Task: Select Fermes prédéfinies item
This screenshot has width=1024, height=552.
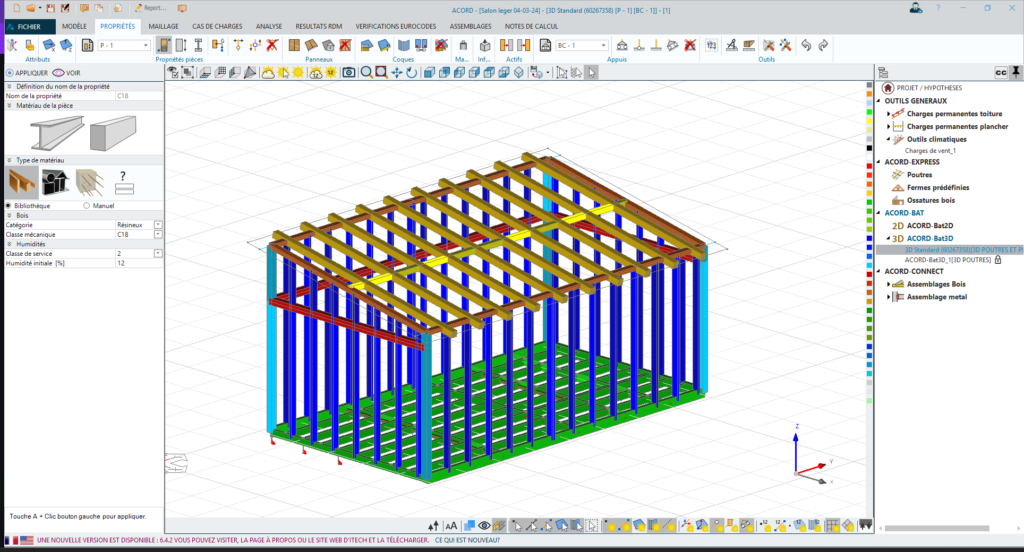Action: [937, 187]
